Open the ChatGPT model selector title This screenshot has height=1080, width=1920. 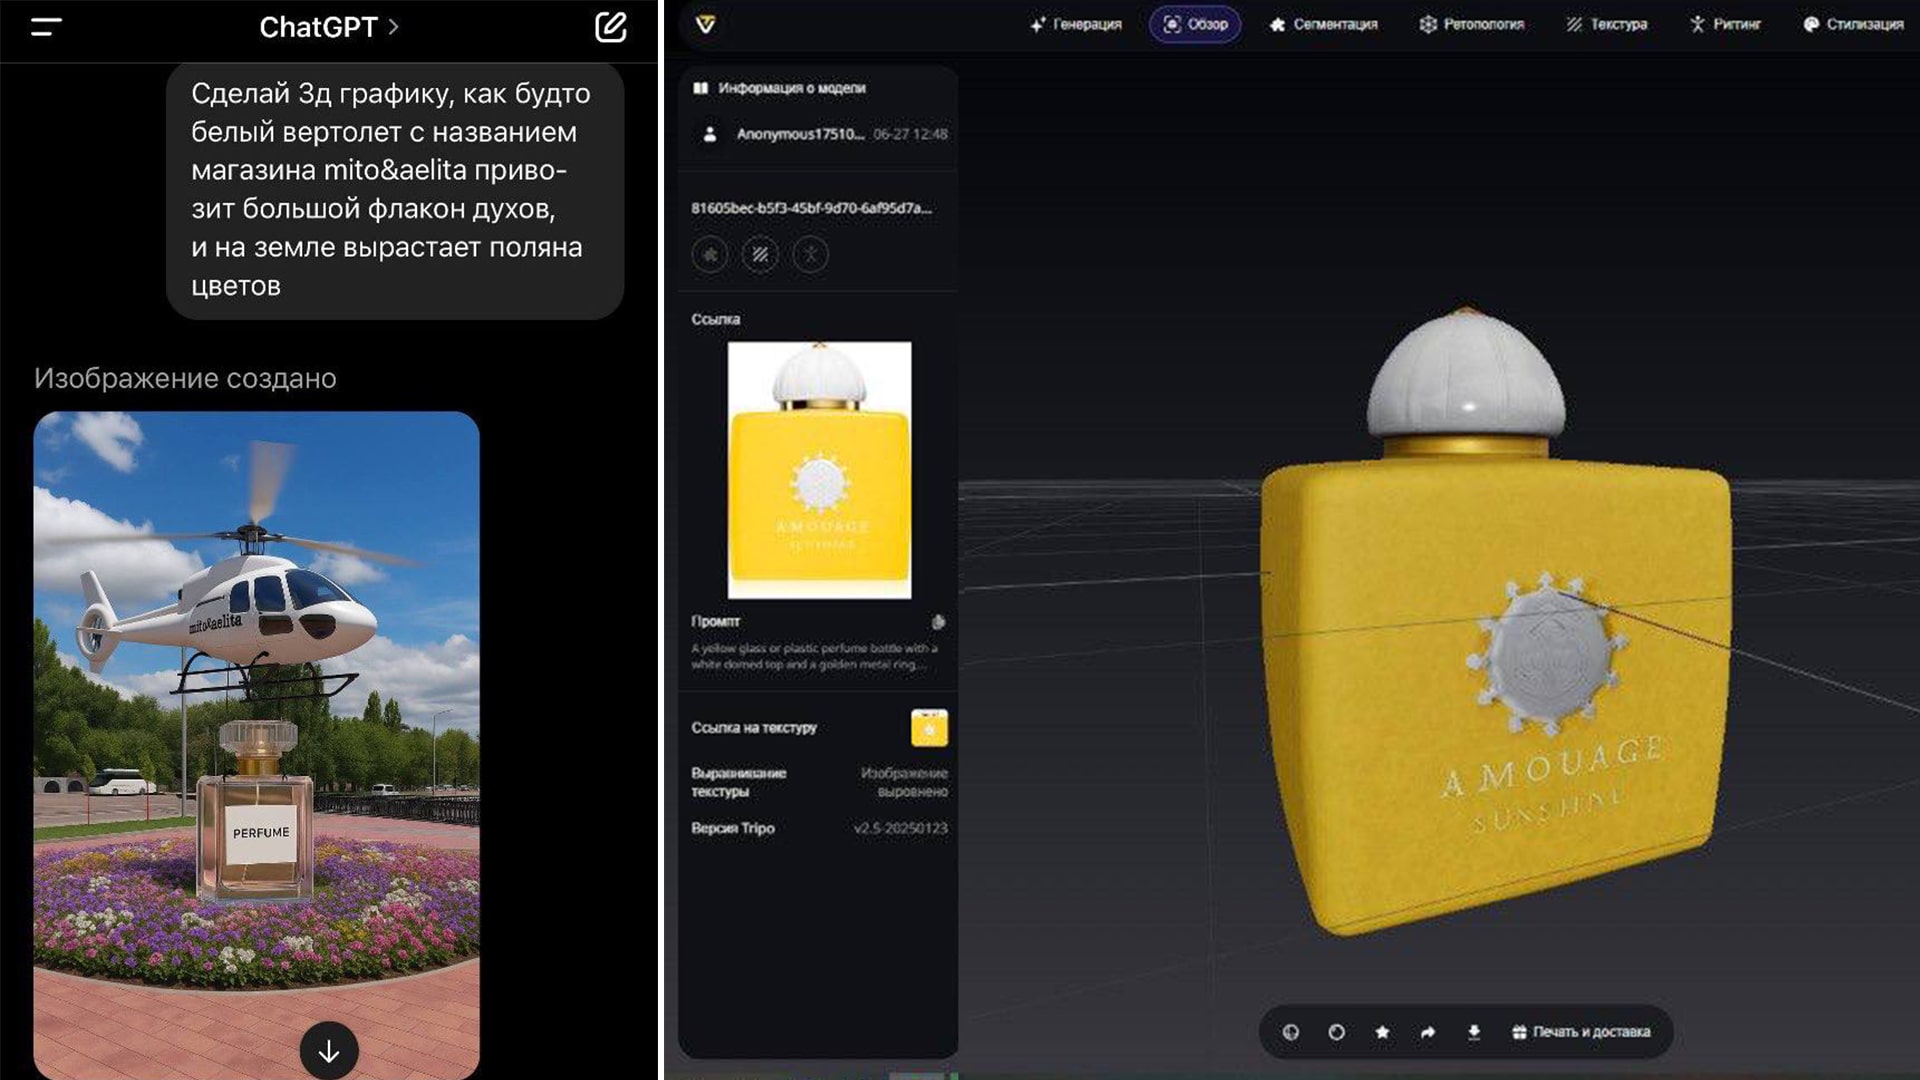coord(329,27)
